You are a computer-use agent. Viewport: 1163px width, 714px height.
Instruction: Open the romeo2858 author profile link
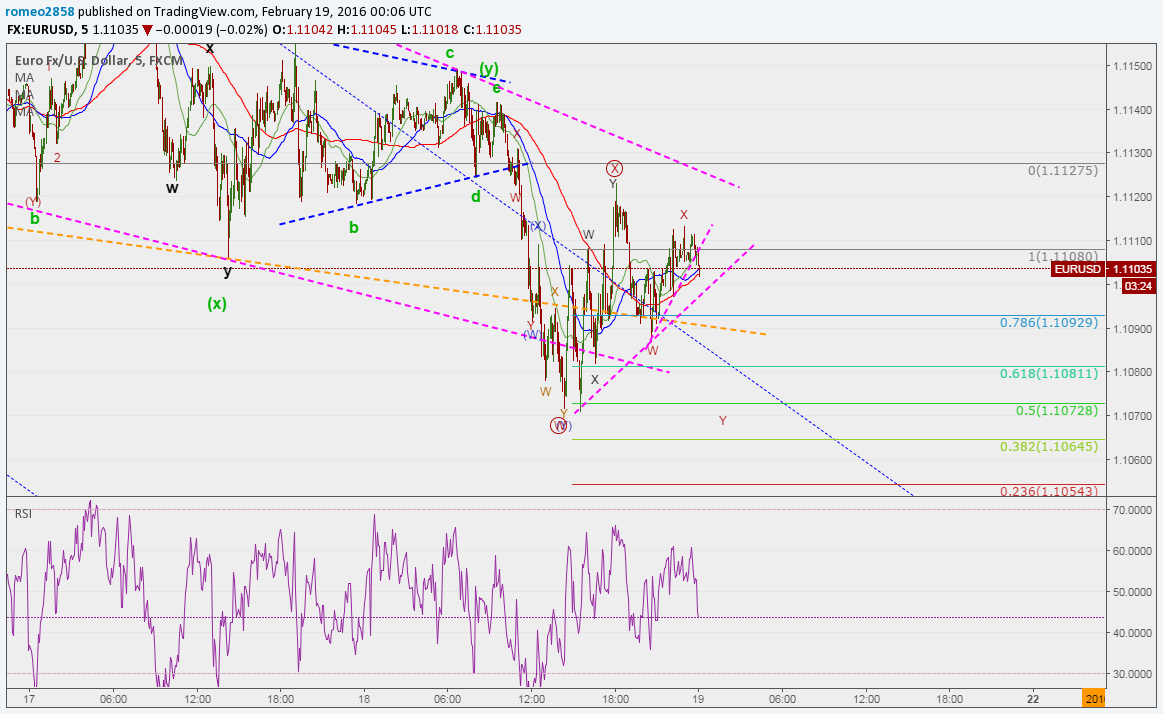coord(40,12)
